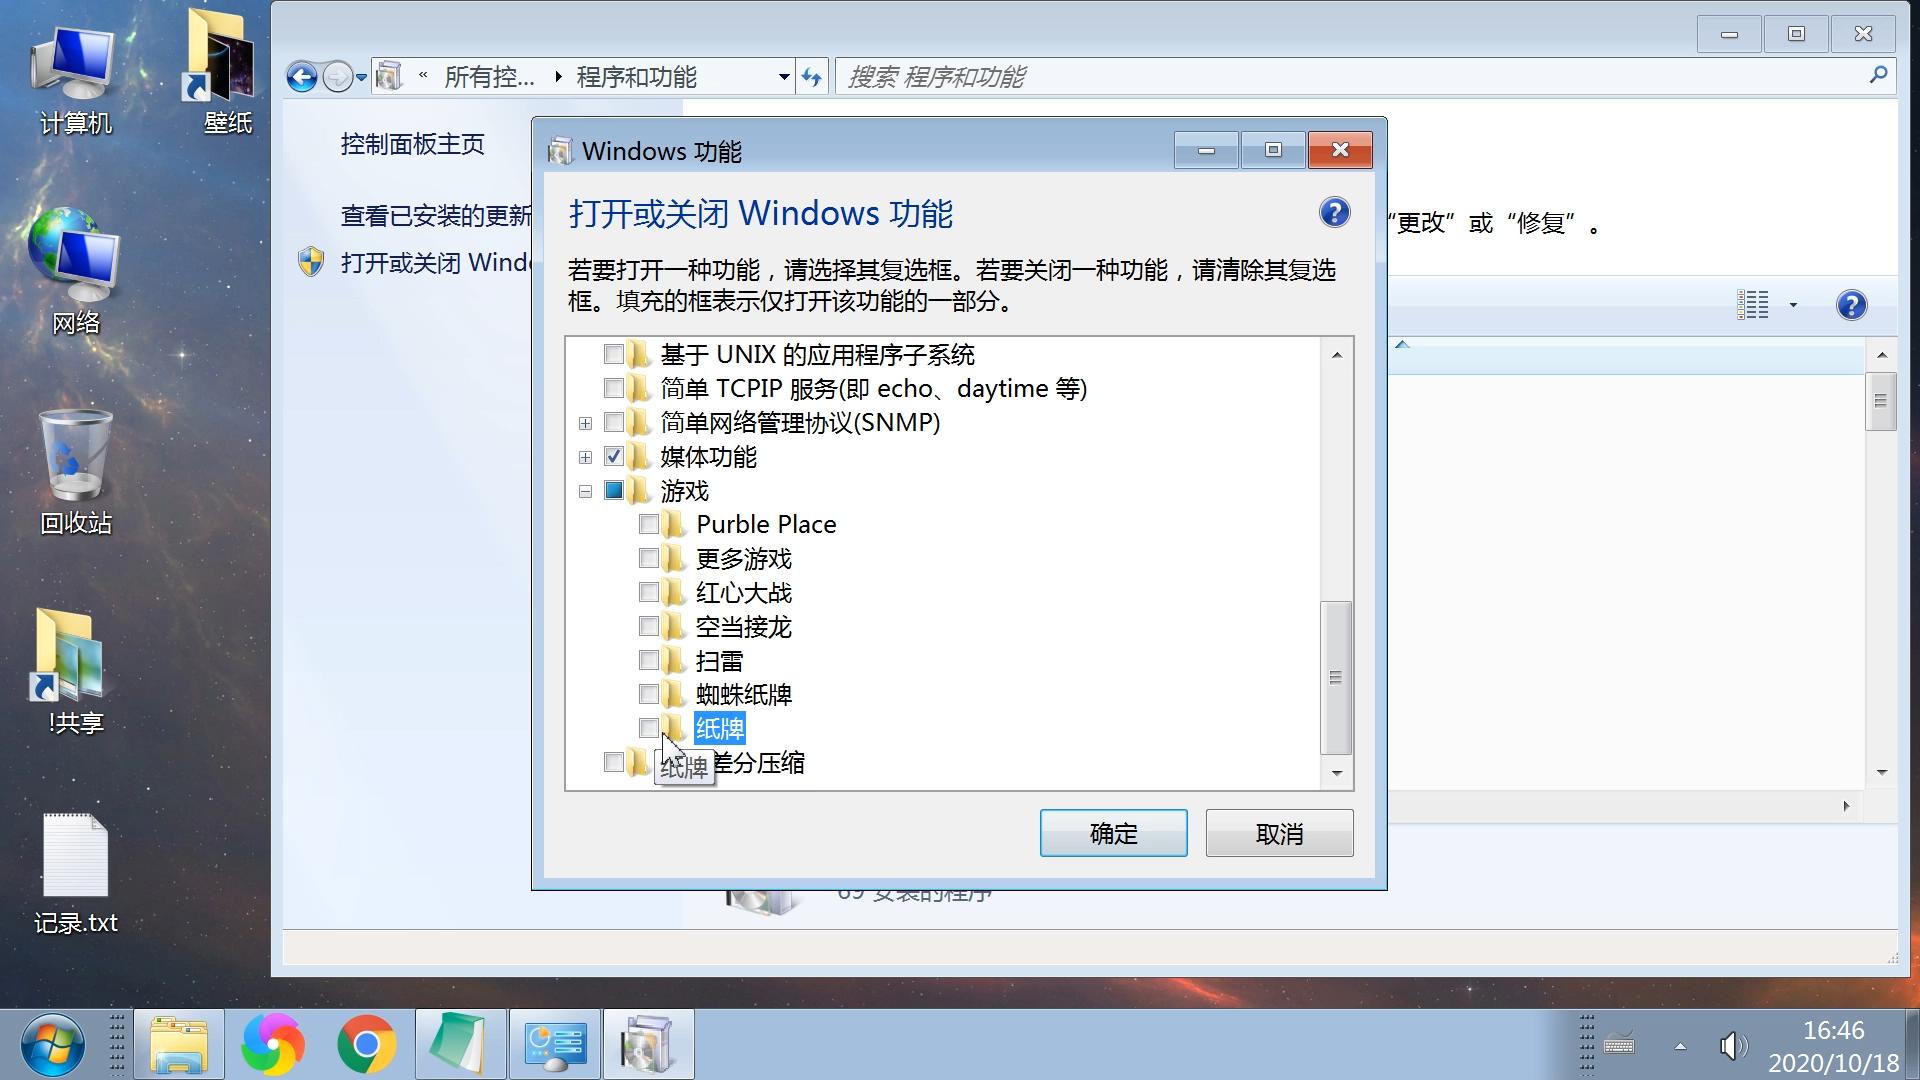Viewport: 1920px width, 1080px height.
Task: Open the 网络 desktop icon
Action: click(75, 270)
